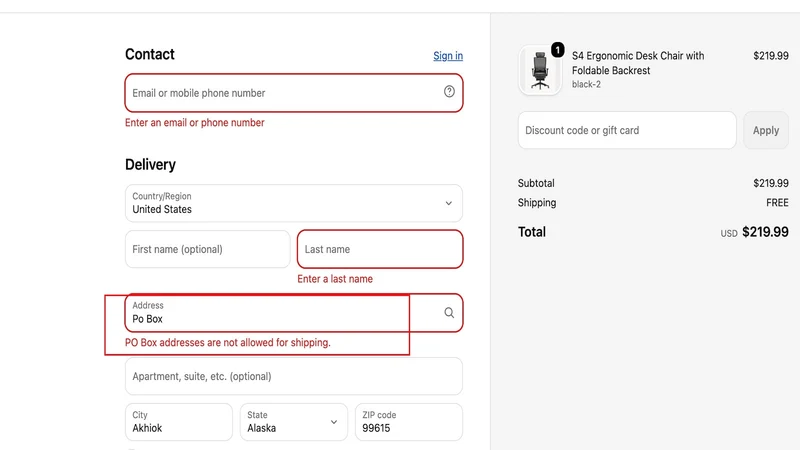The height and width of the screenshot is (450, 800).
Task: Click the Apply discount button
Action: click(766, 130)
